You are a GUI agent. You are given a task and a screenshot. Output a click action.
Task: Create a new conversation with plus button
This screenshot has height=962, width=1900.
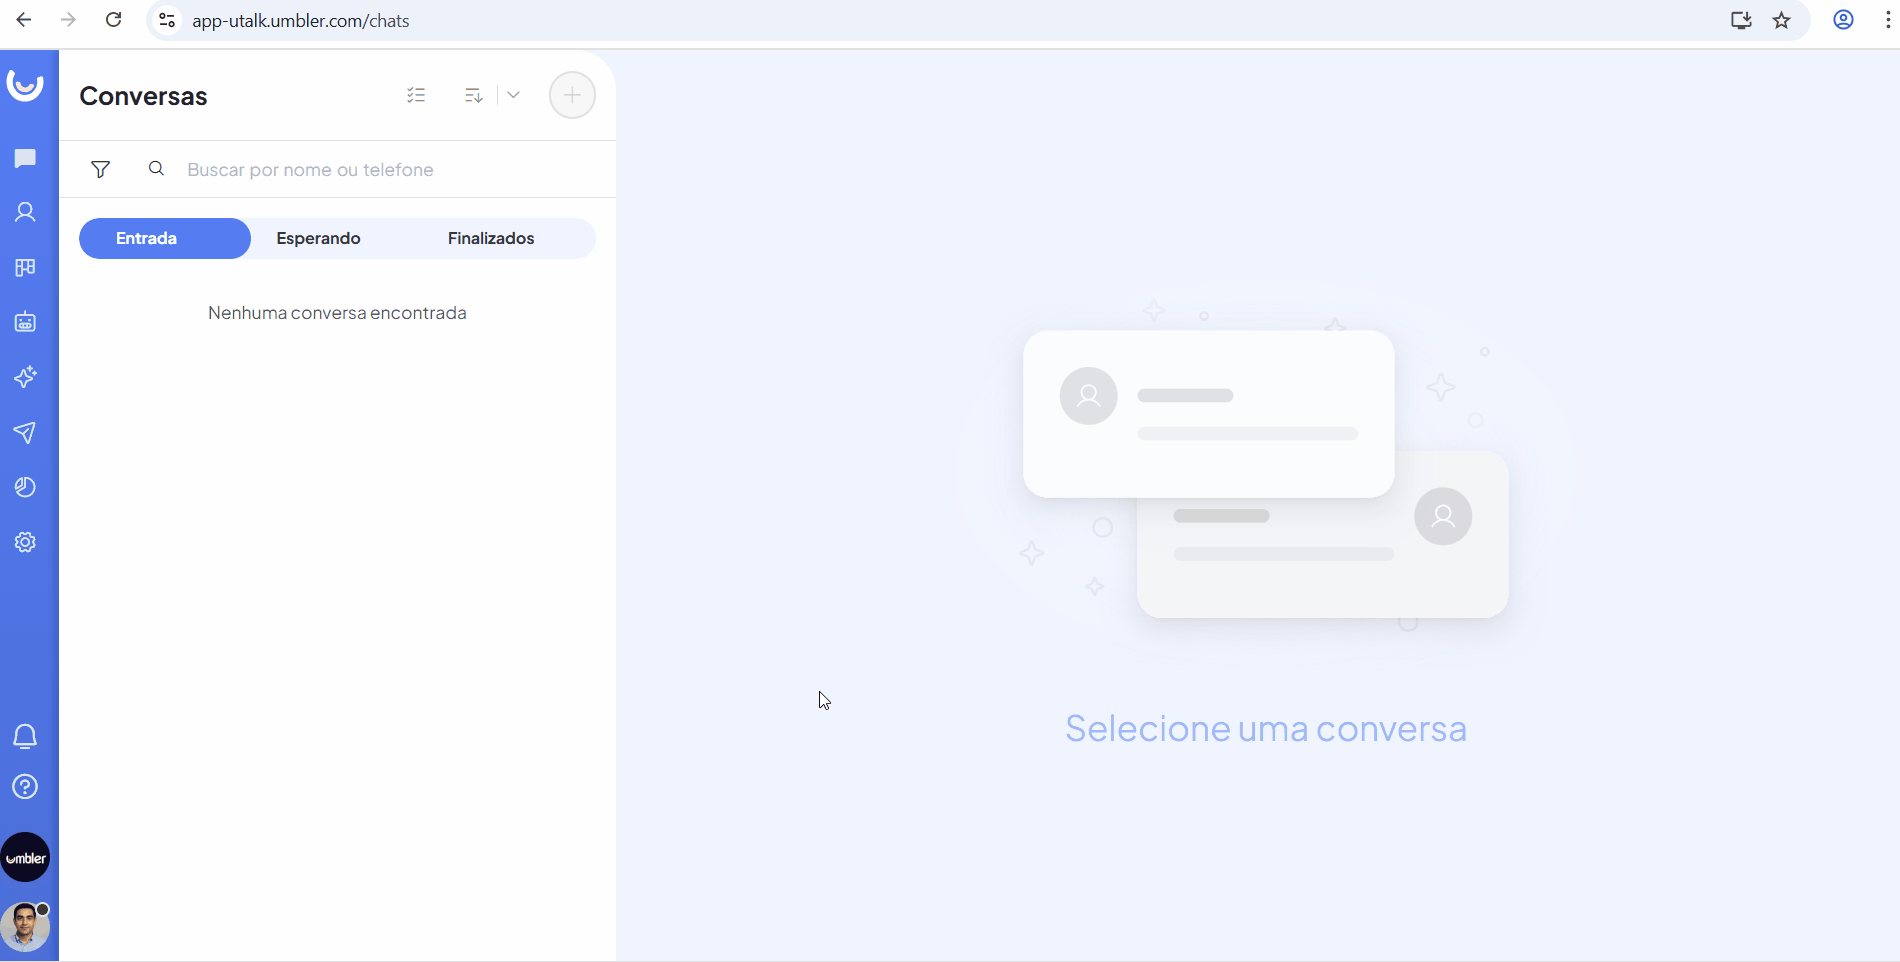571,95
